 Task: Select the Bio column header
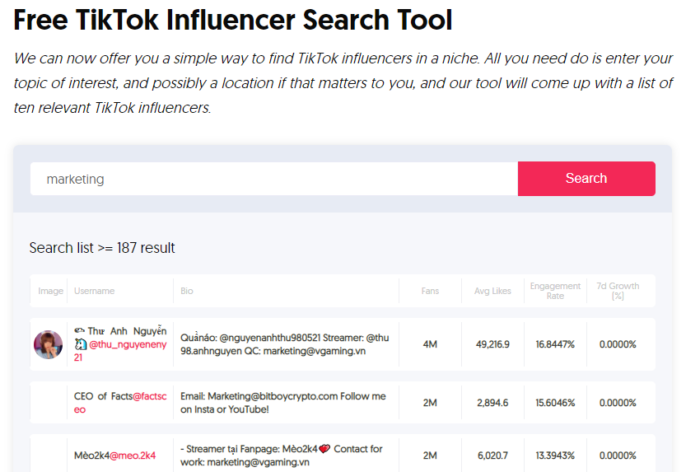[x=187, y=291]
